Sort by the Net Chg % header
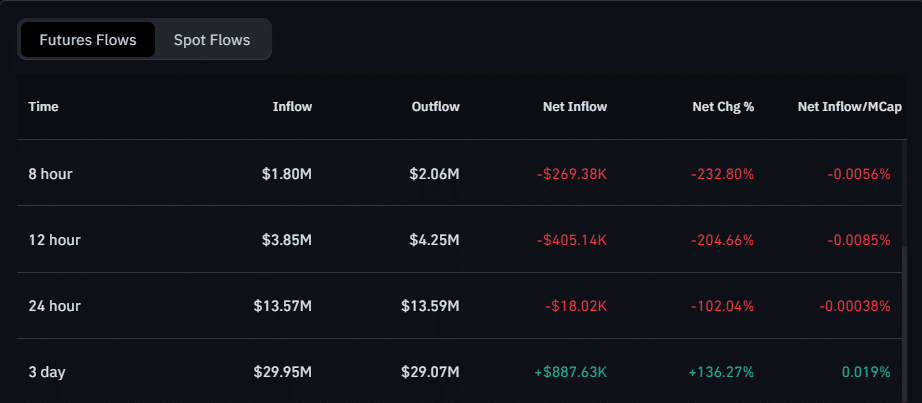The image size is (922, 403). click(x=722, y=106)
